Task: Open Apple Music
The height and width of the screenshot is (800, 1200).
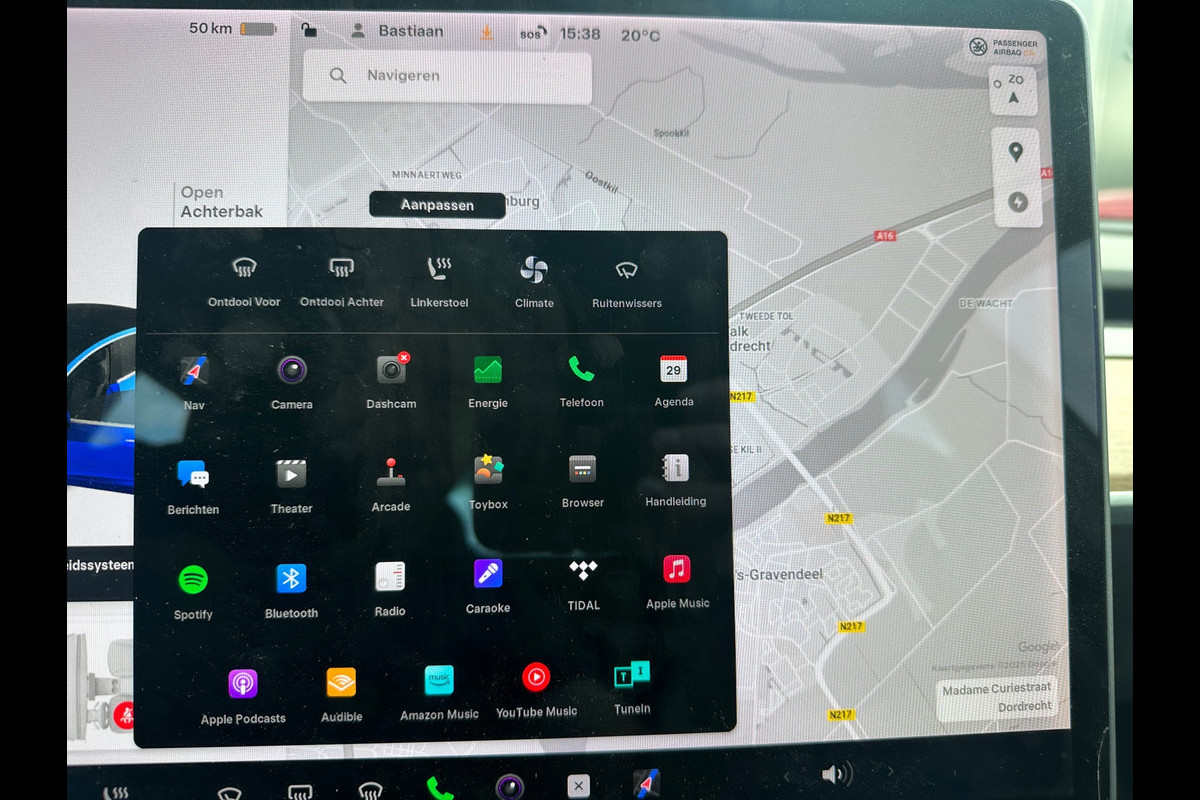Action: point(677,581)
